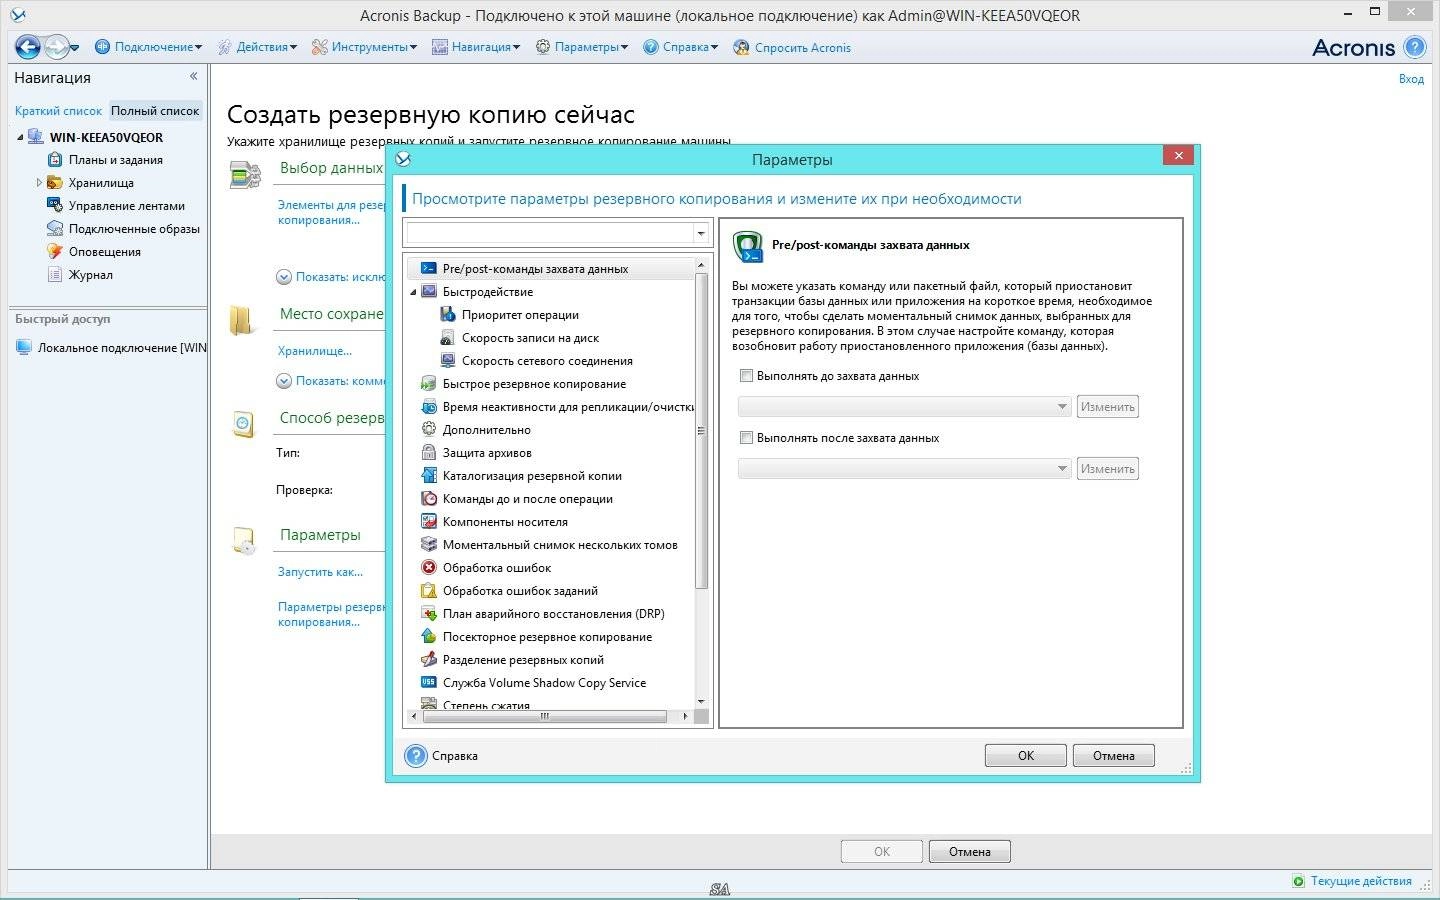Click the red Обработка ошибок icon
Image resolution: width=1440 pixels, height=900 pixels.
[x=428, y=567]
